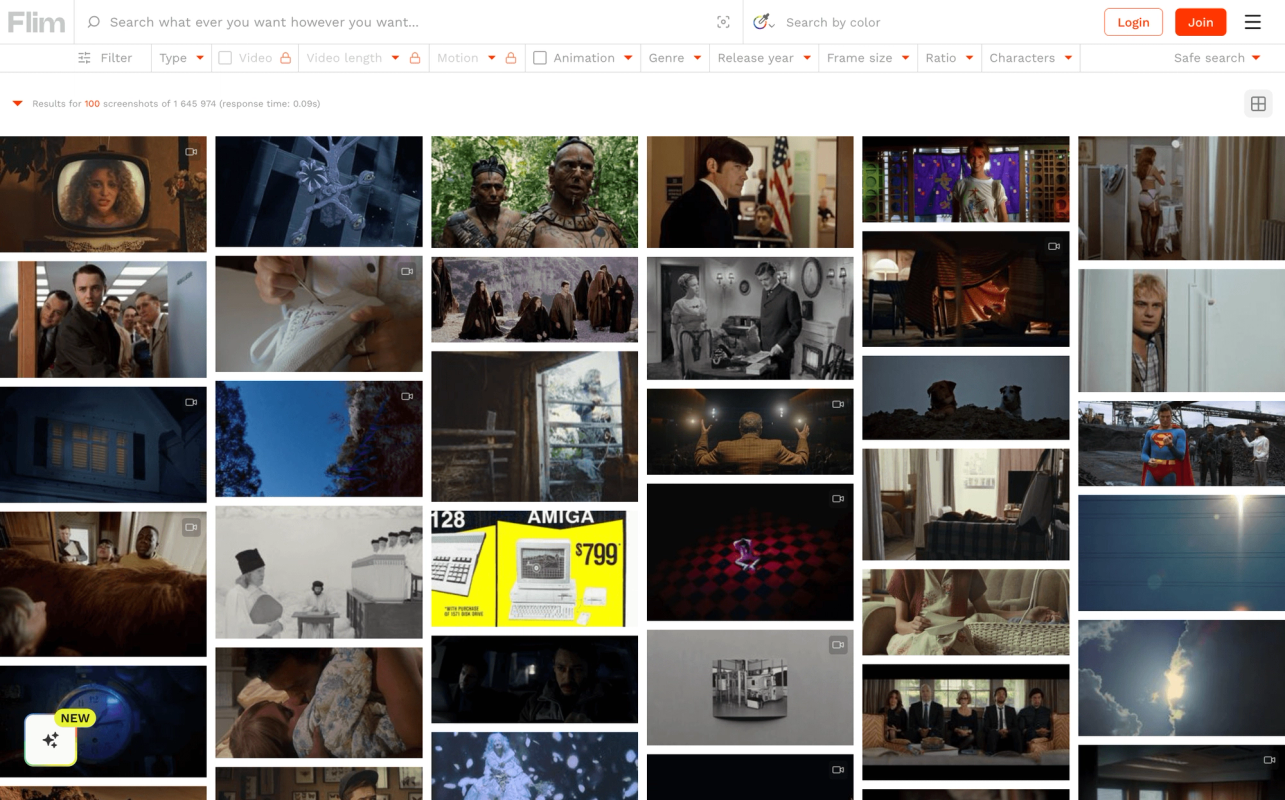Click video camera icon on red checkered floor thumbnail
Screen dimensions: 1285x800
pyautogui.click(x=838, y=499)
